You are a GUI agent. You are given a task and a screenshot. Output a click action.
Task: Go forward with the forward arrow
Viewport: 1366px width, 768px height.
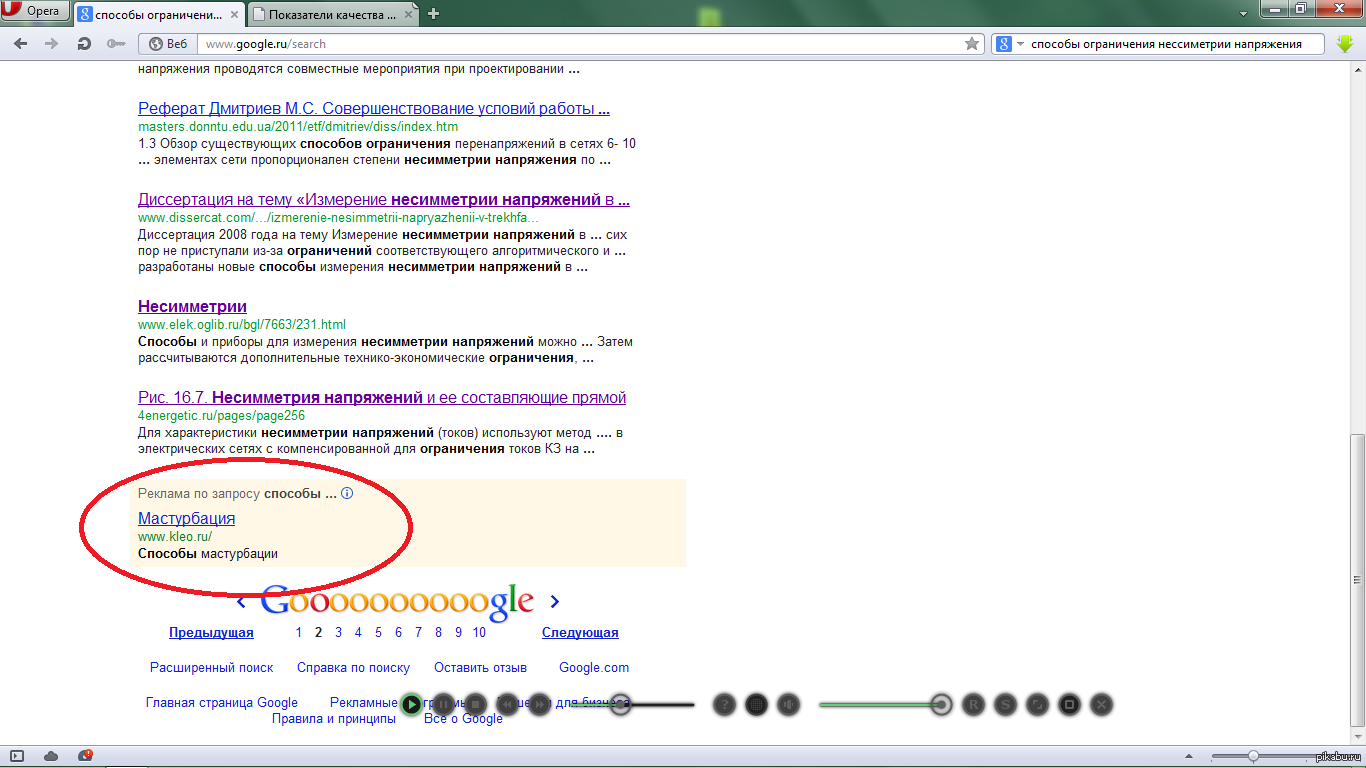click(x=52, y=44)
